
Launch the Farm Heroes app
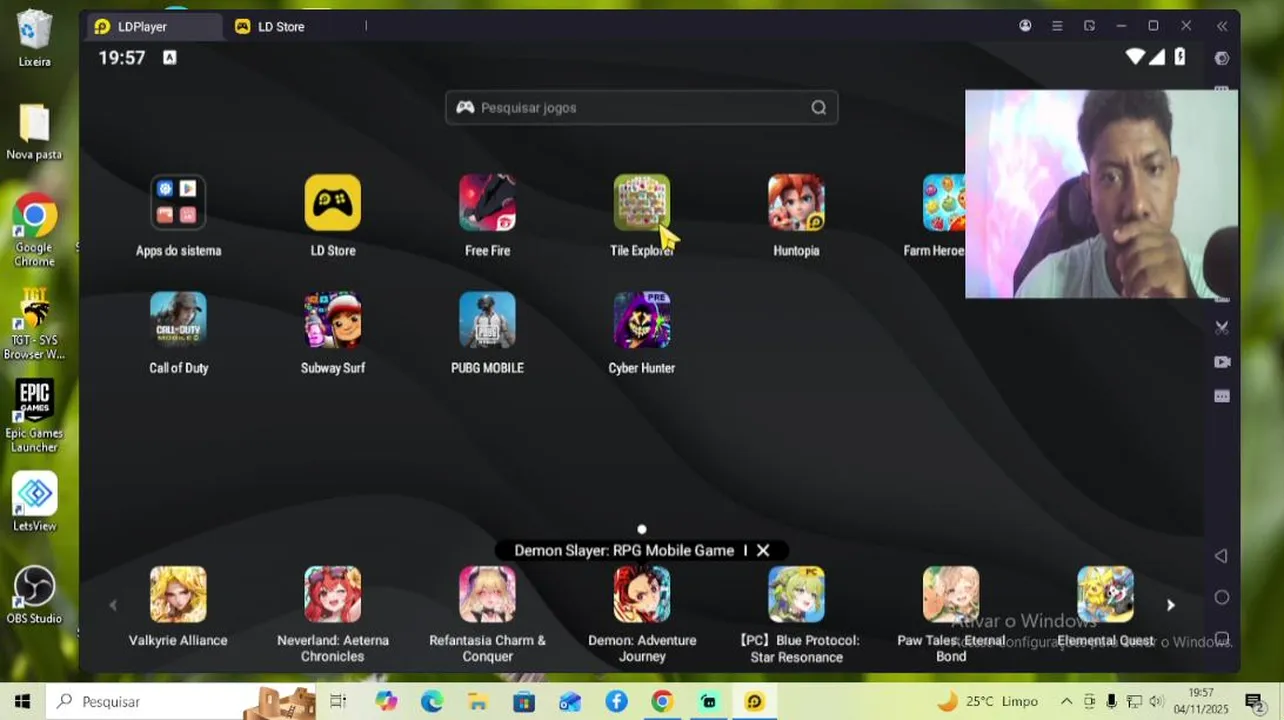pyautogui.click(x=943, y=203)
